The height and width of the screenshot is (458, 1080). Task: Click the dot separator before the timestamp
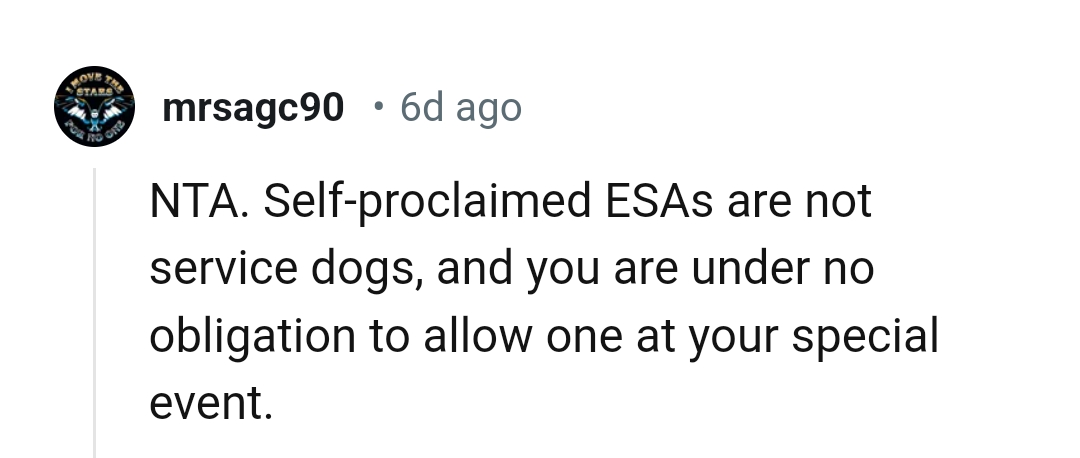pyautogui.click(x=376, y=105)
